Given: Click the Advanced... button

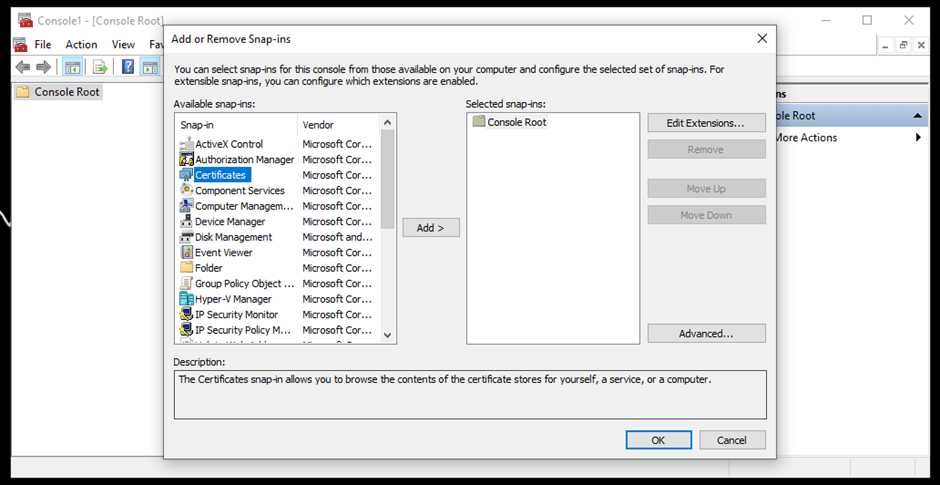Looking at the screenshot, I should click(x=706, y=333).
